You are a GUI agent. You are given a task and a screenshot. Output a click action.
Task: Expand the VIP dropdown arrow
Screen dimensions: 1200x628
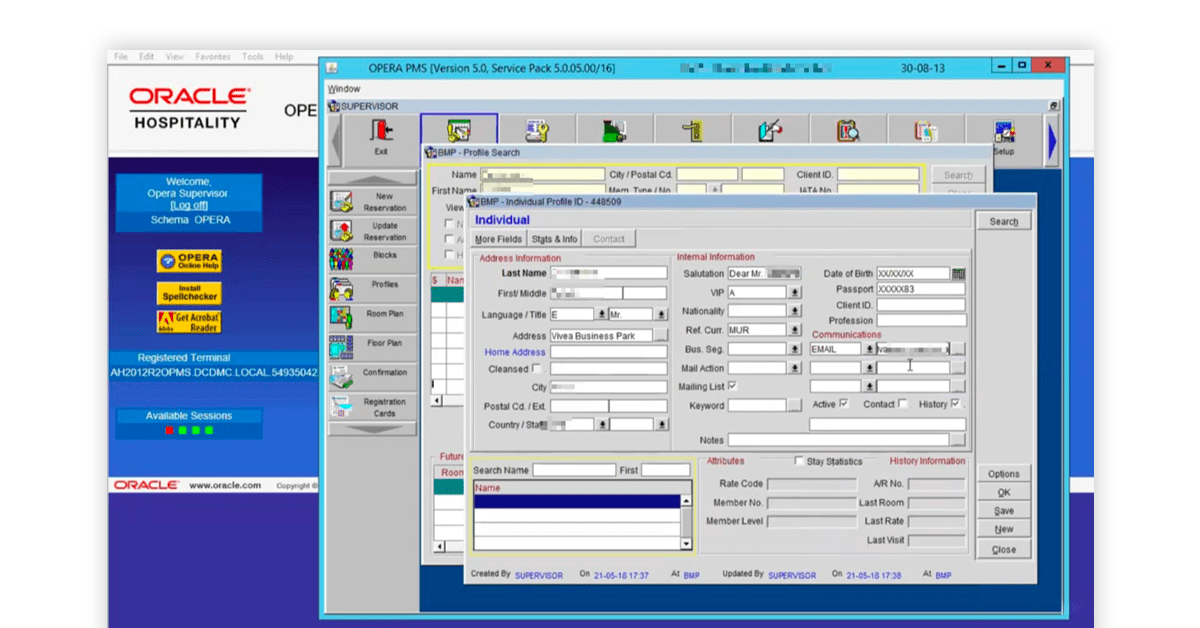pyautogui.click(x=795, y=292)
